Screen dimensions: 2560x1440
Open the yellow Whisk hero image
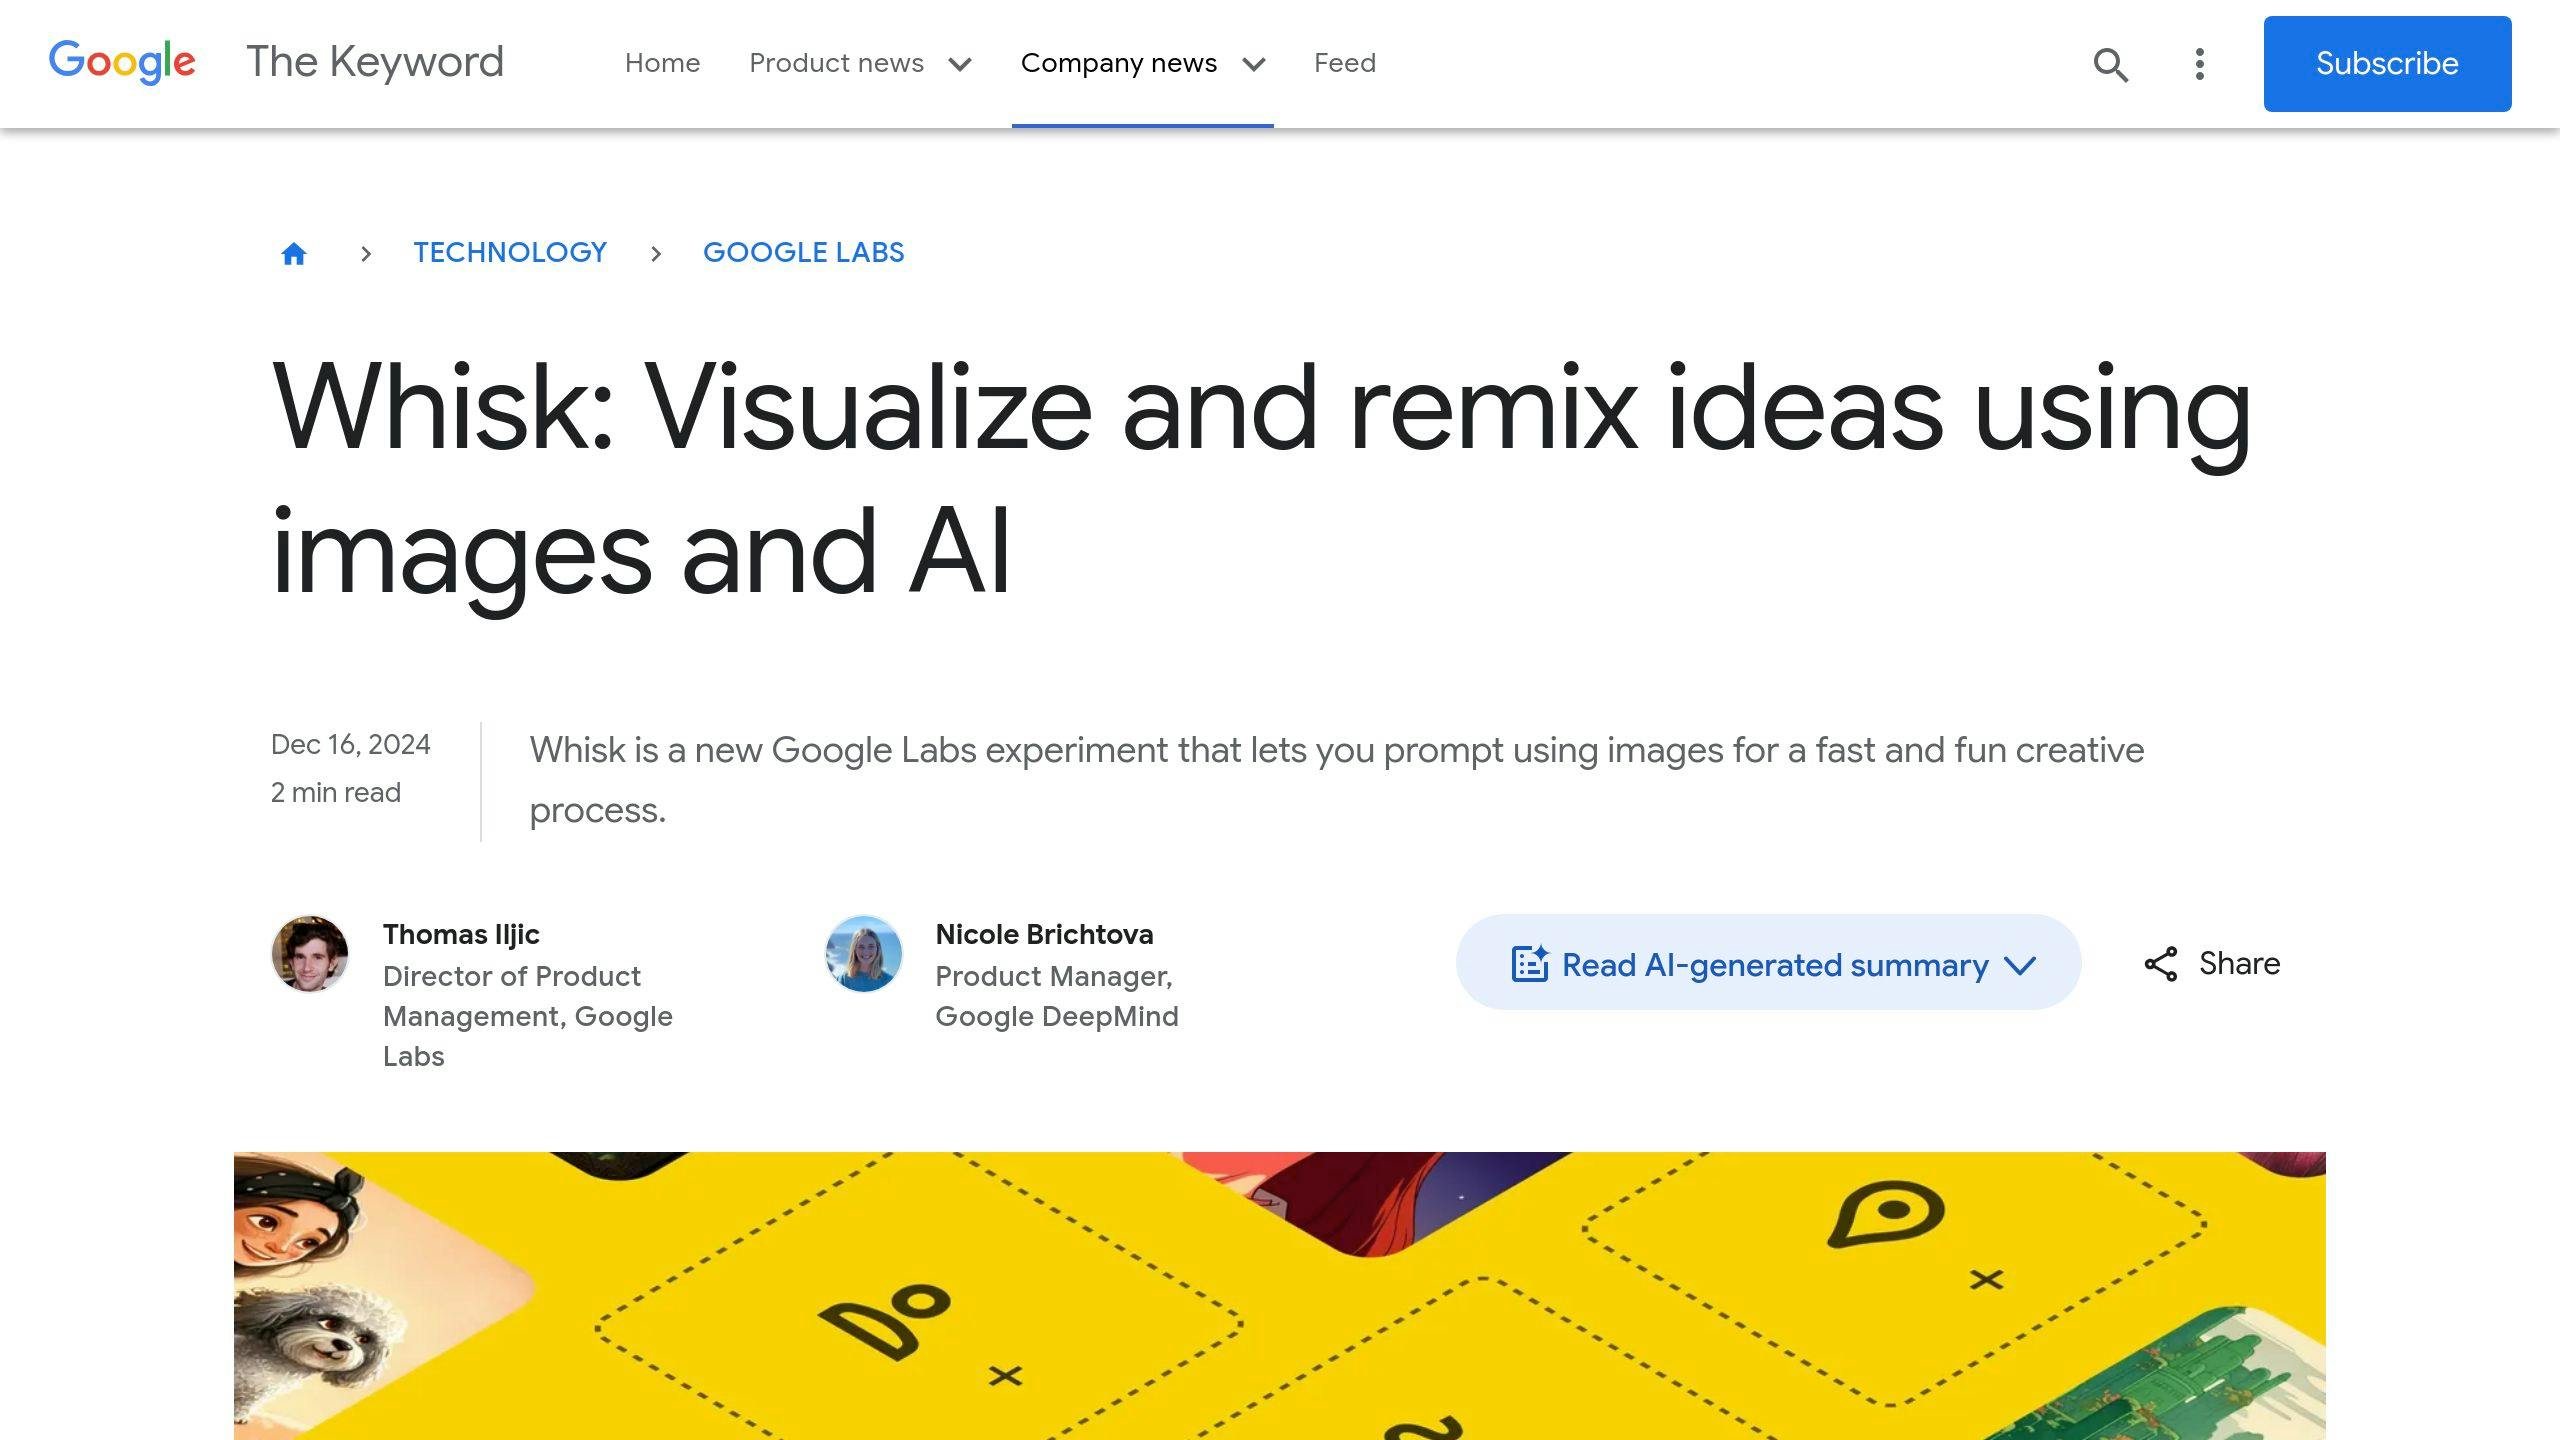[x=1280, y=1296]
